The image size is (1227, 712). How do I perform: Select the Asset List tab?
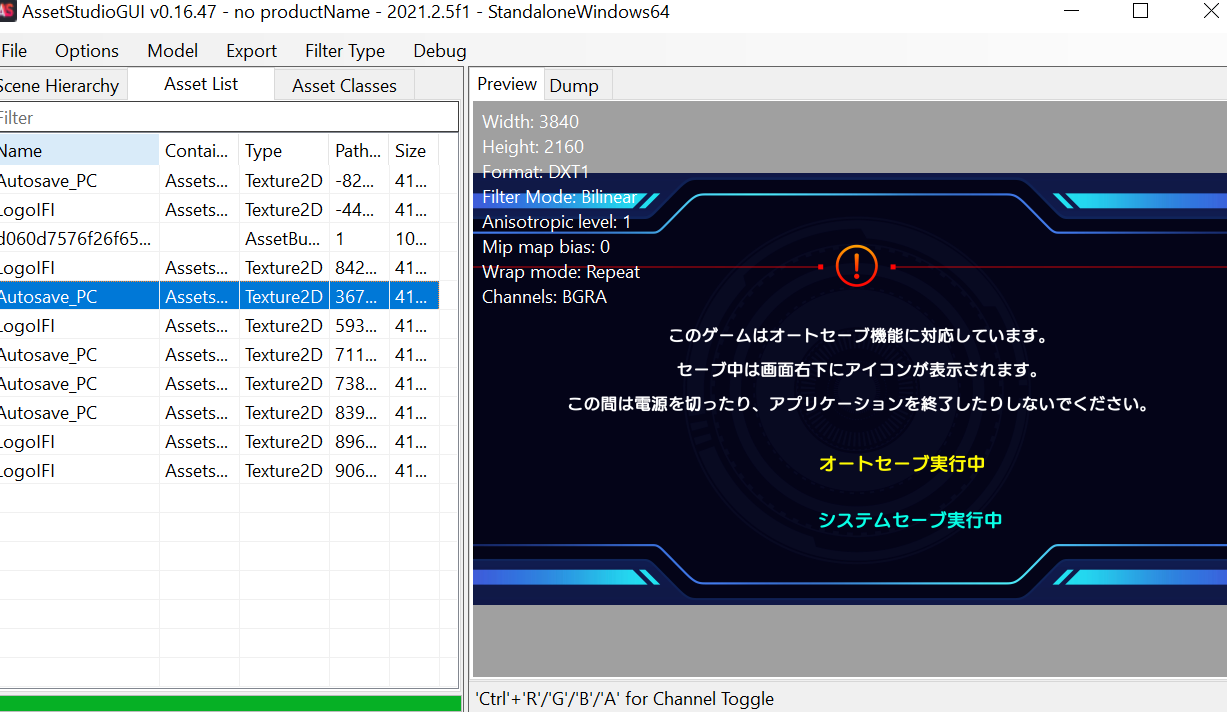click(x=201, y=85)
